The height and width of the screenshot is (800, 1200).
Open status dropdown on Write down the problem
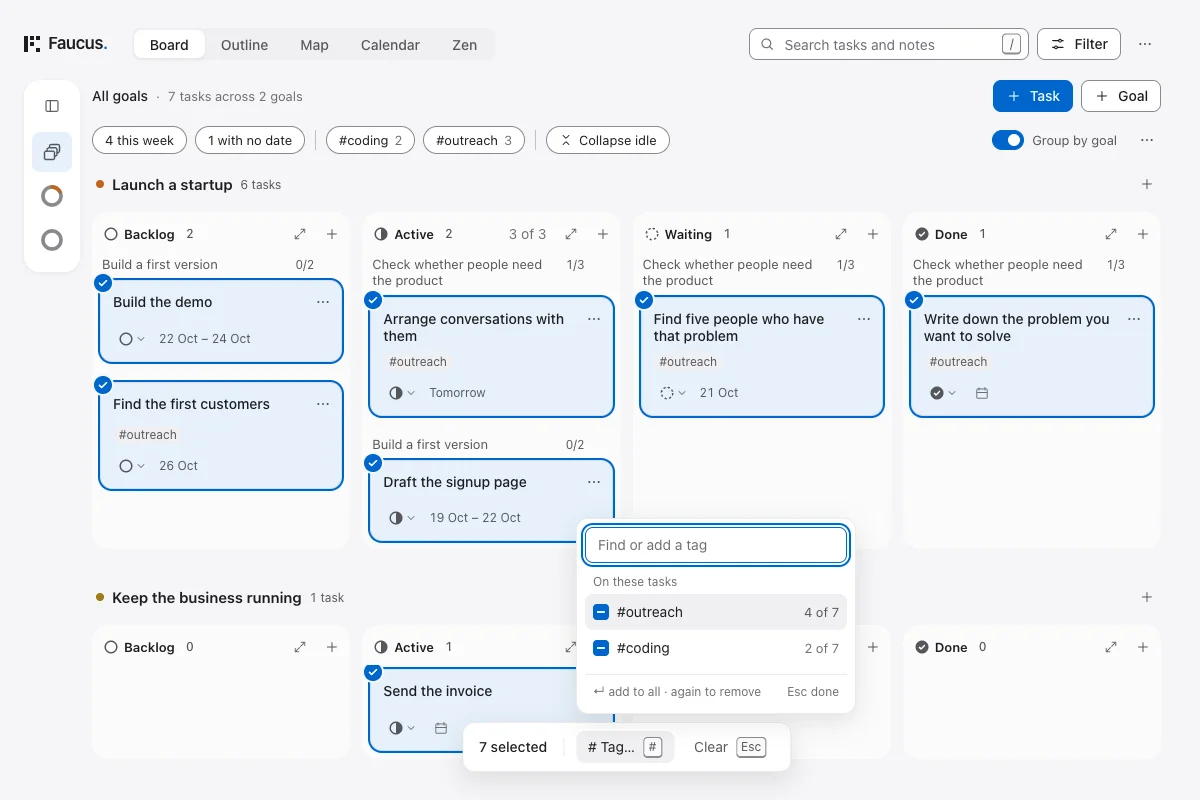[943, 393]
